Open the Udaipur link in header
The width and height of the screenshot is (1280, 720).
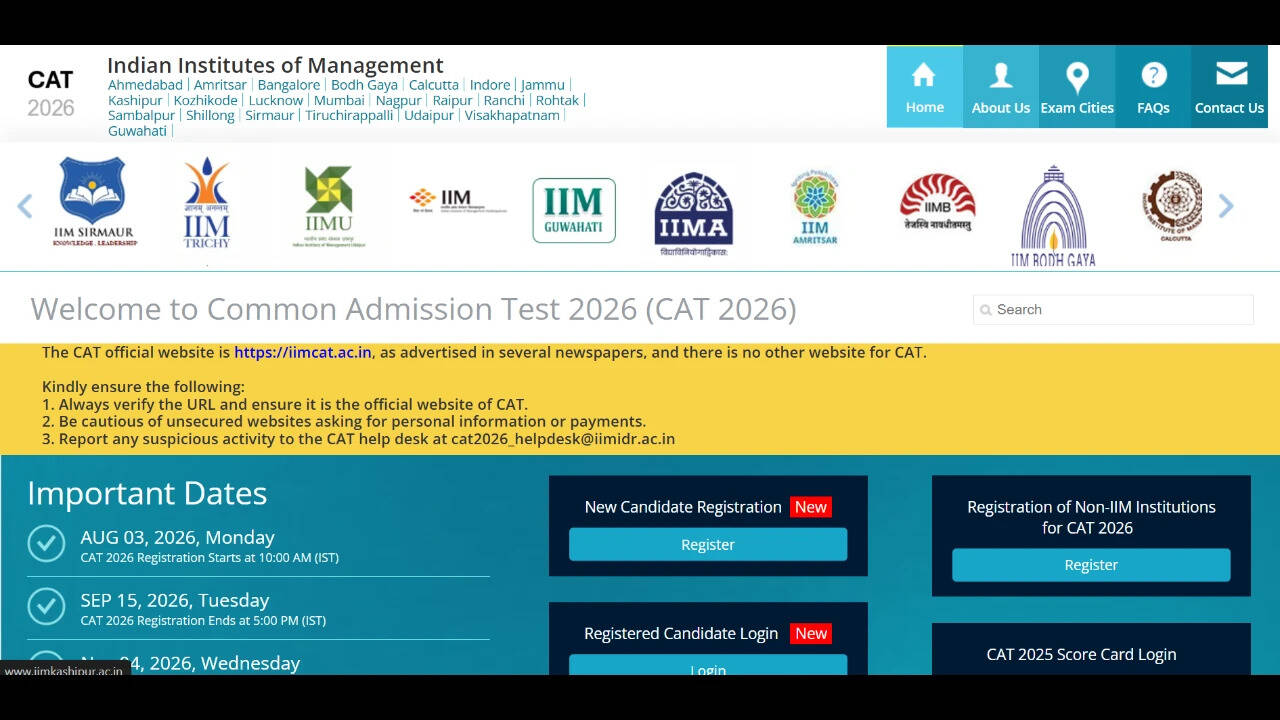(x=429, y=115)
